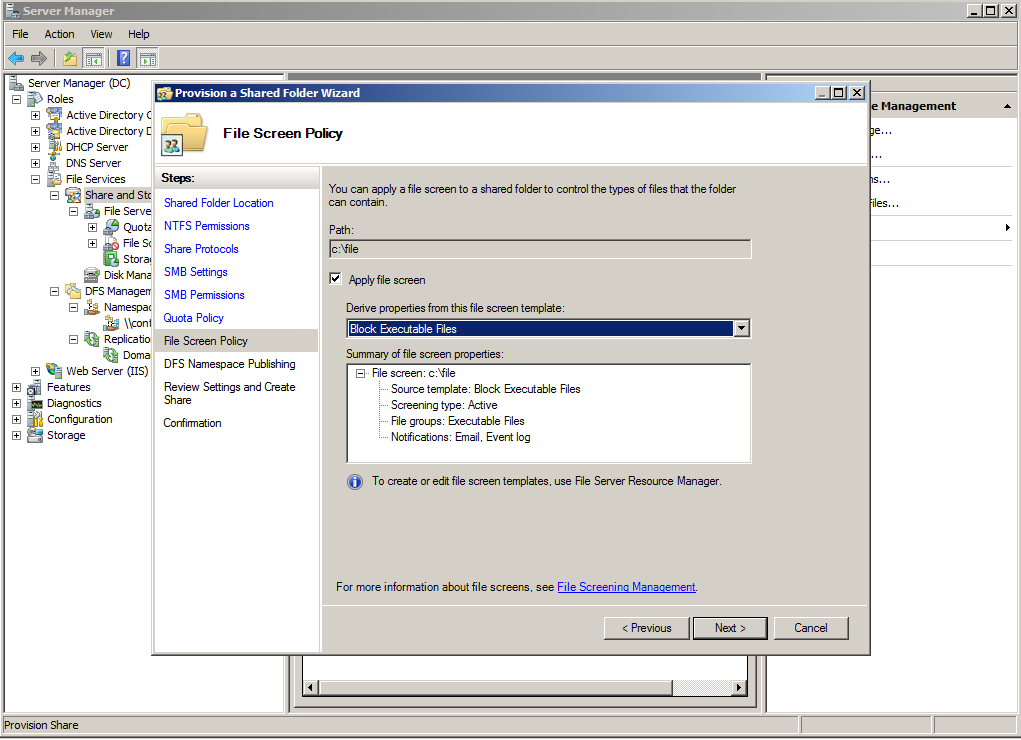
Task: Click the Previous button
Action: tap(646, 628)
